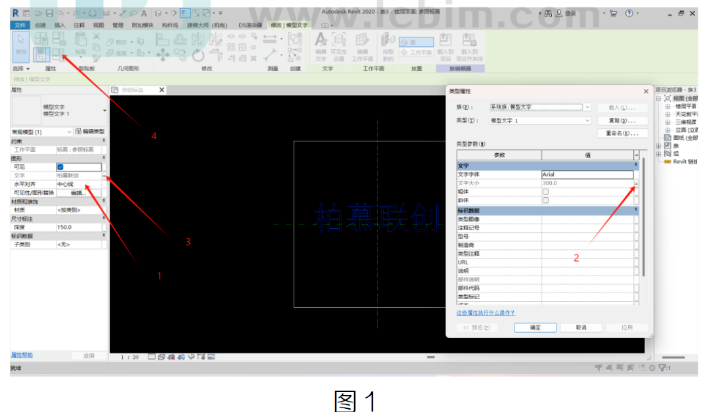Click the 可见性设置 (Visibility settings) icon
This screenshot has height=412, width=722.
(339, 46)
